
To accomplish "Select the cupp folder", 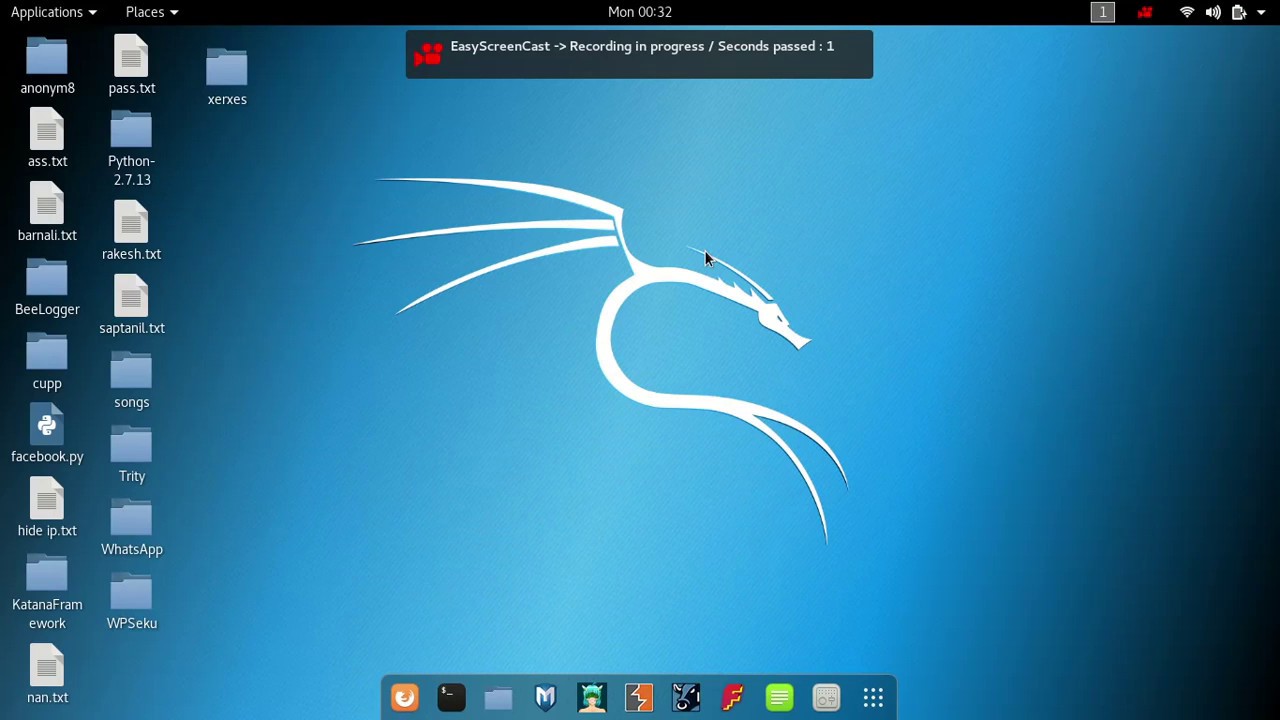I will click(47, 362).
